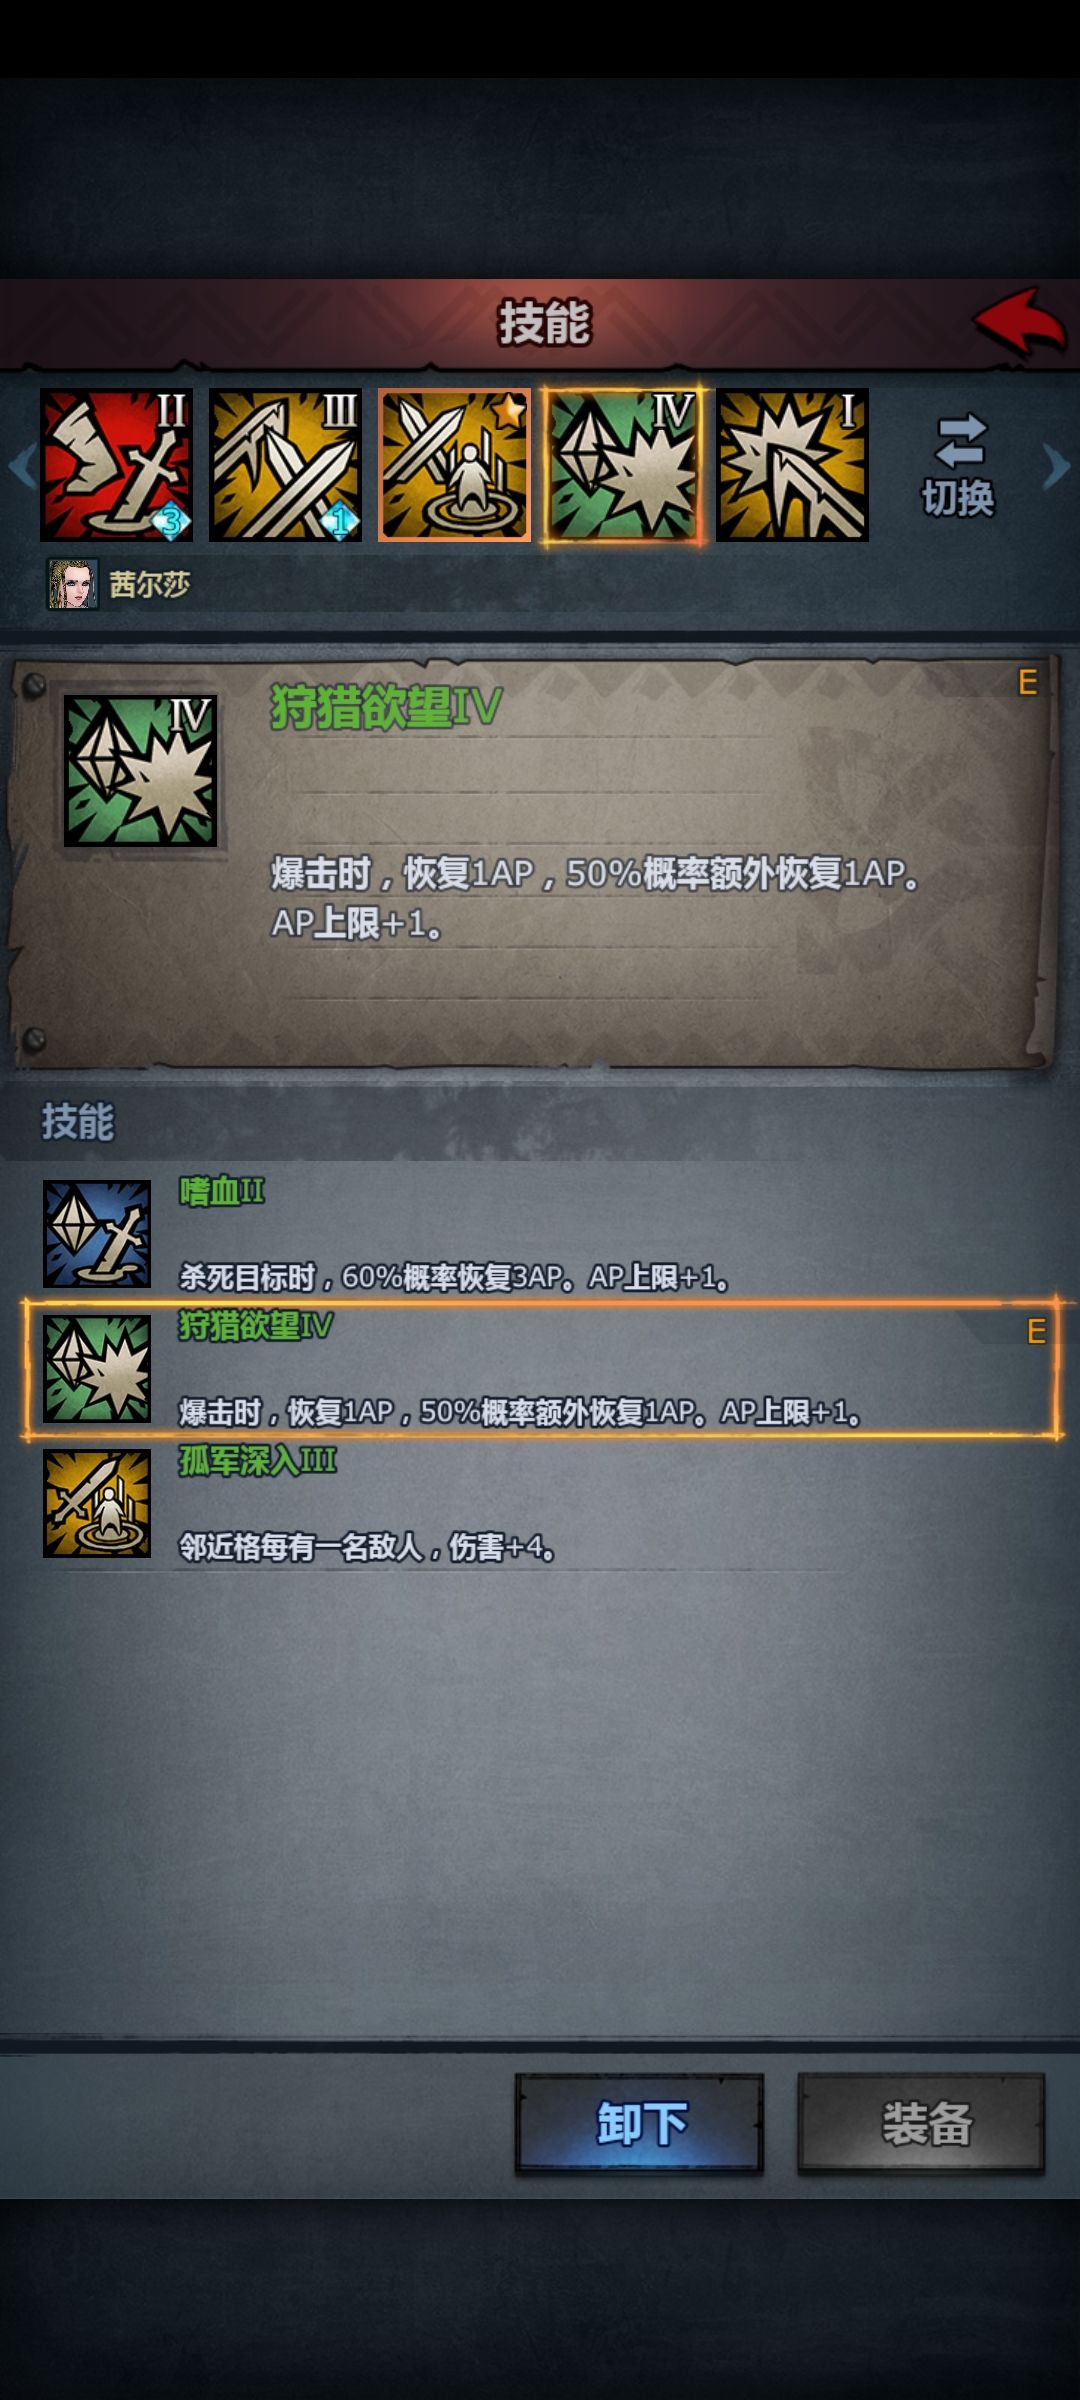Select the yellow crossed-swords level III skill slot
The width and height of the screenshot is (1080, 2400).
pos(285,465)
